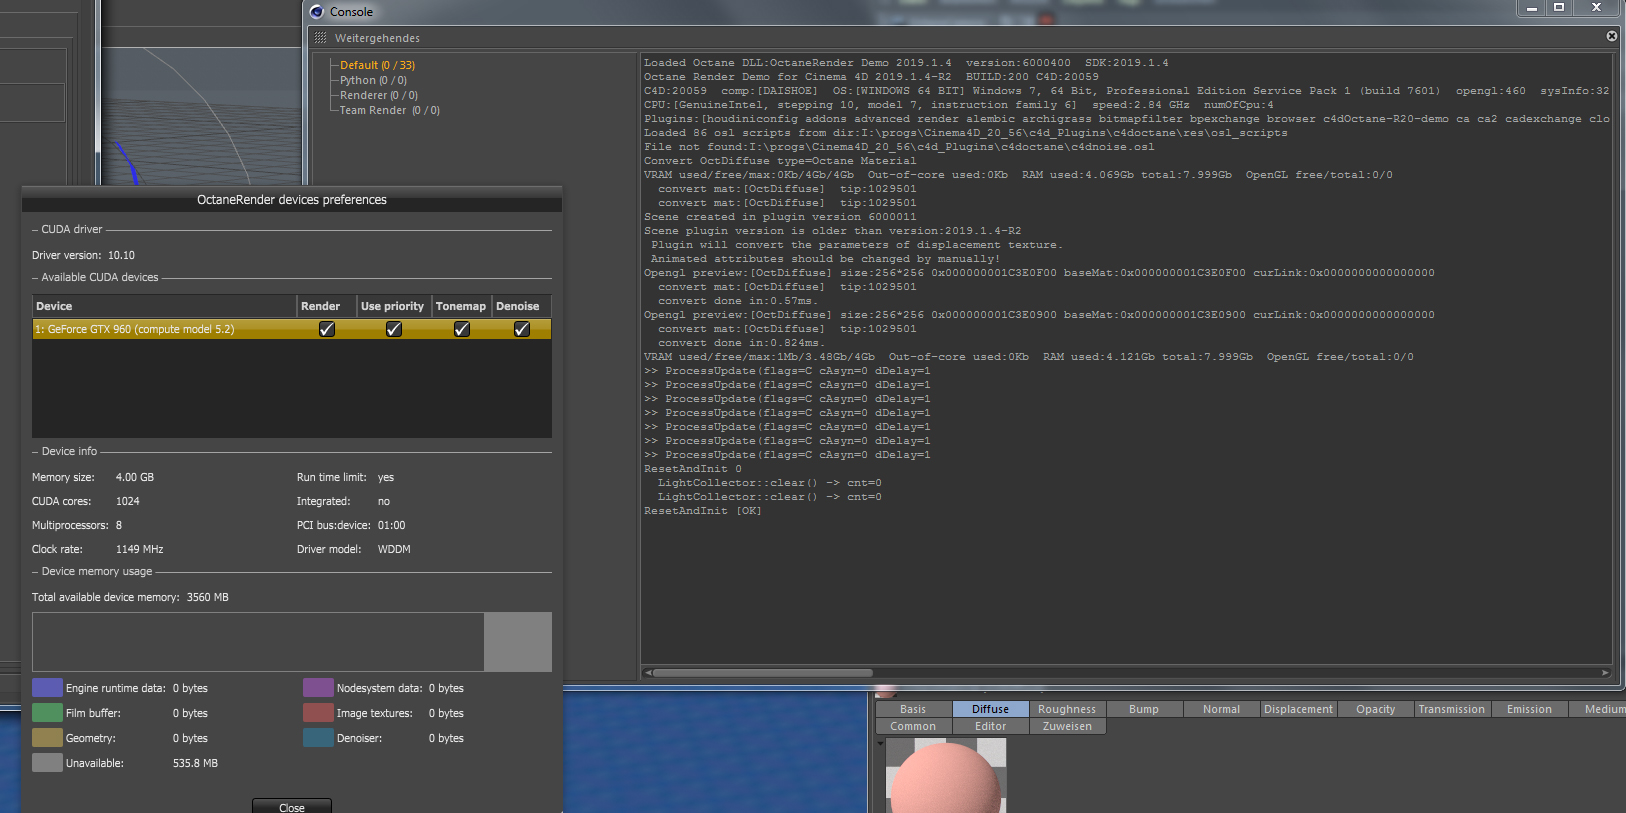The width and height of the screenshot is (1626, 813).
Task: Click the OctaneRender devices preferences title bar
Action: [x=292, y=200]
